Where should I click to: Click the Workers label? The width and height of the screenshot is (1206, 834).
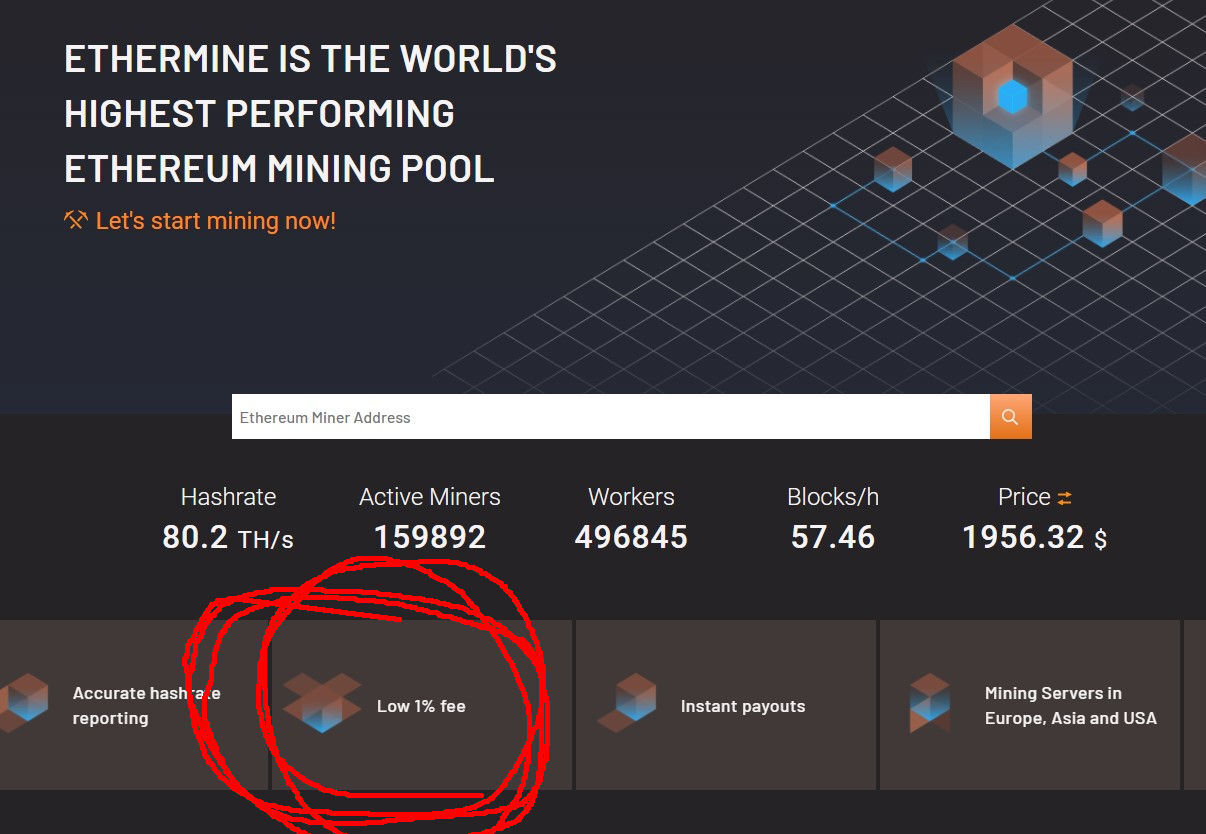tap(631, 497)
